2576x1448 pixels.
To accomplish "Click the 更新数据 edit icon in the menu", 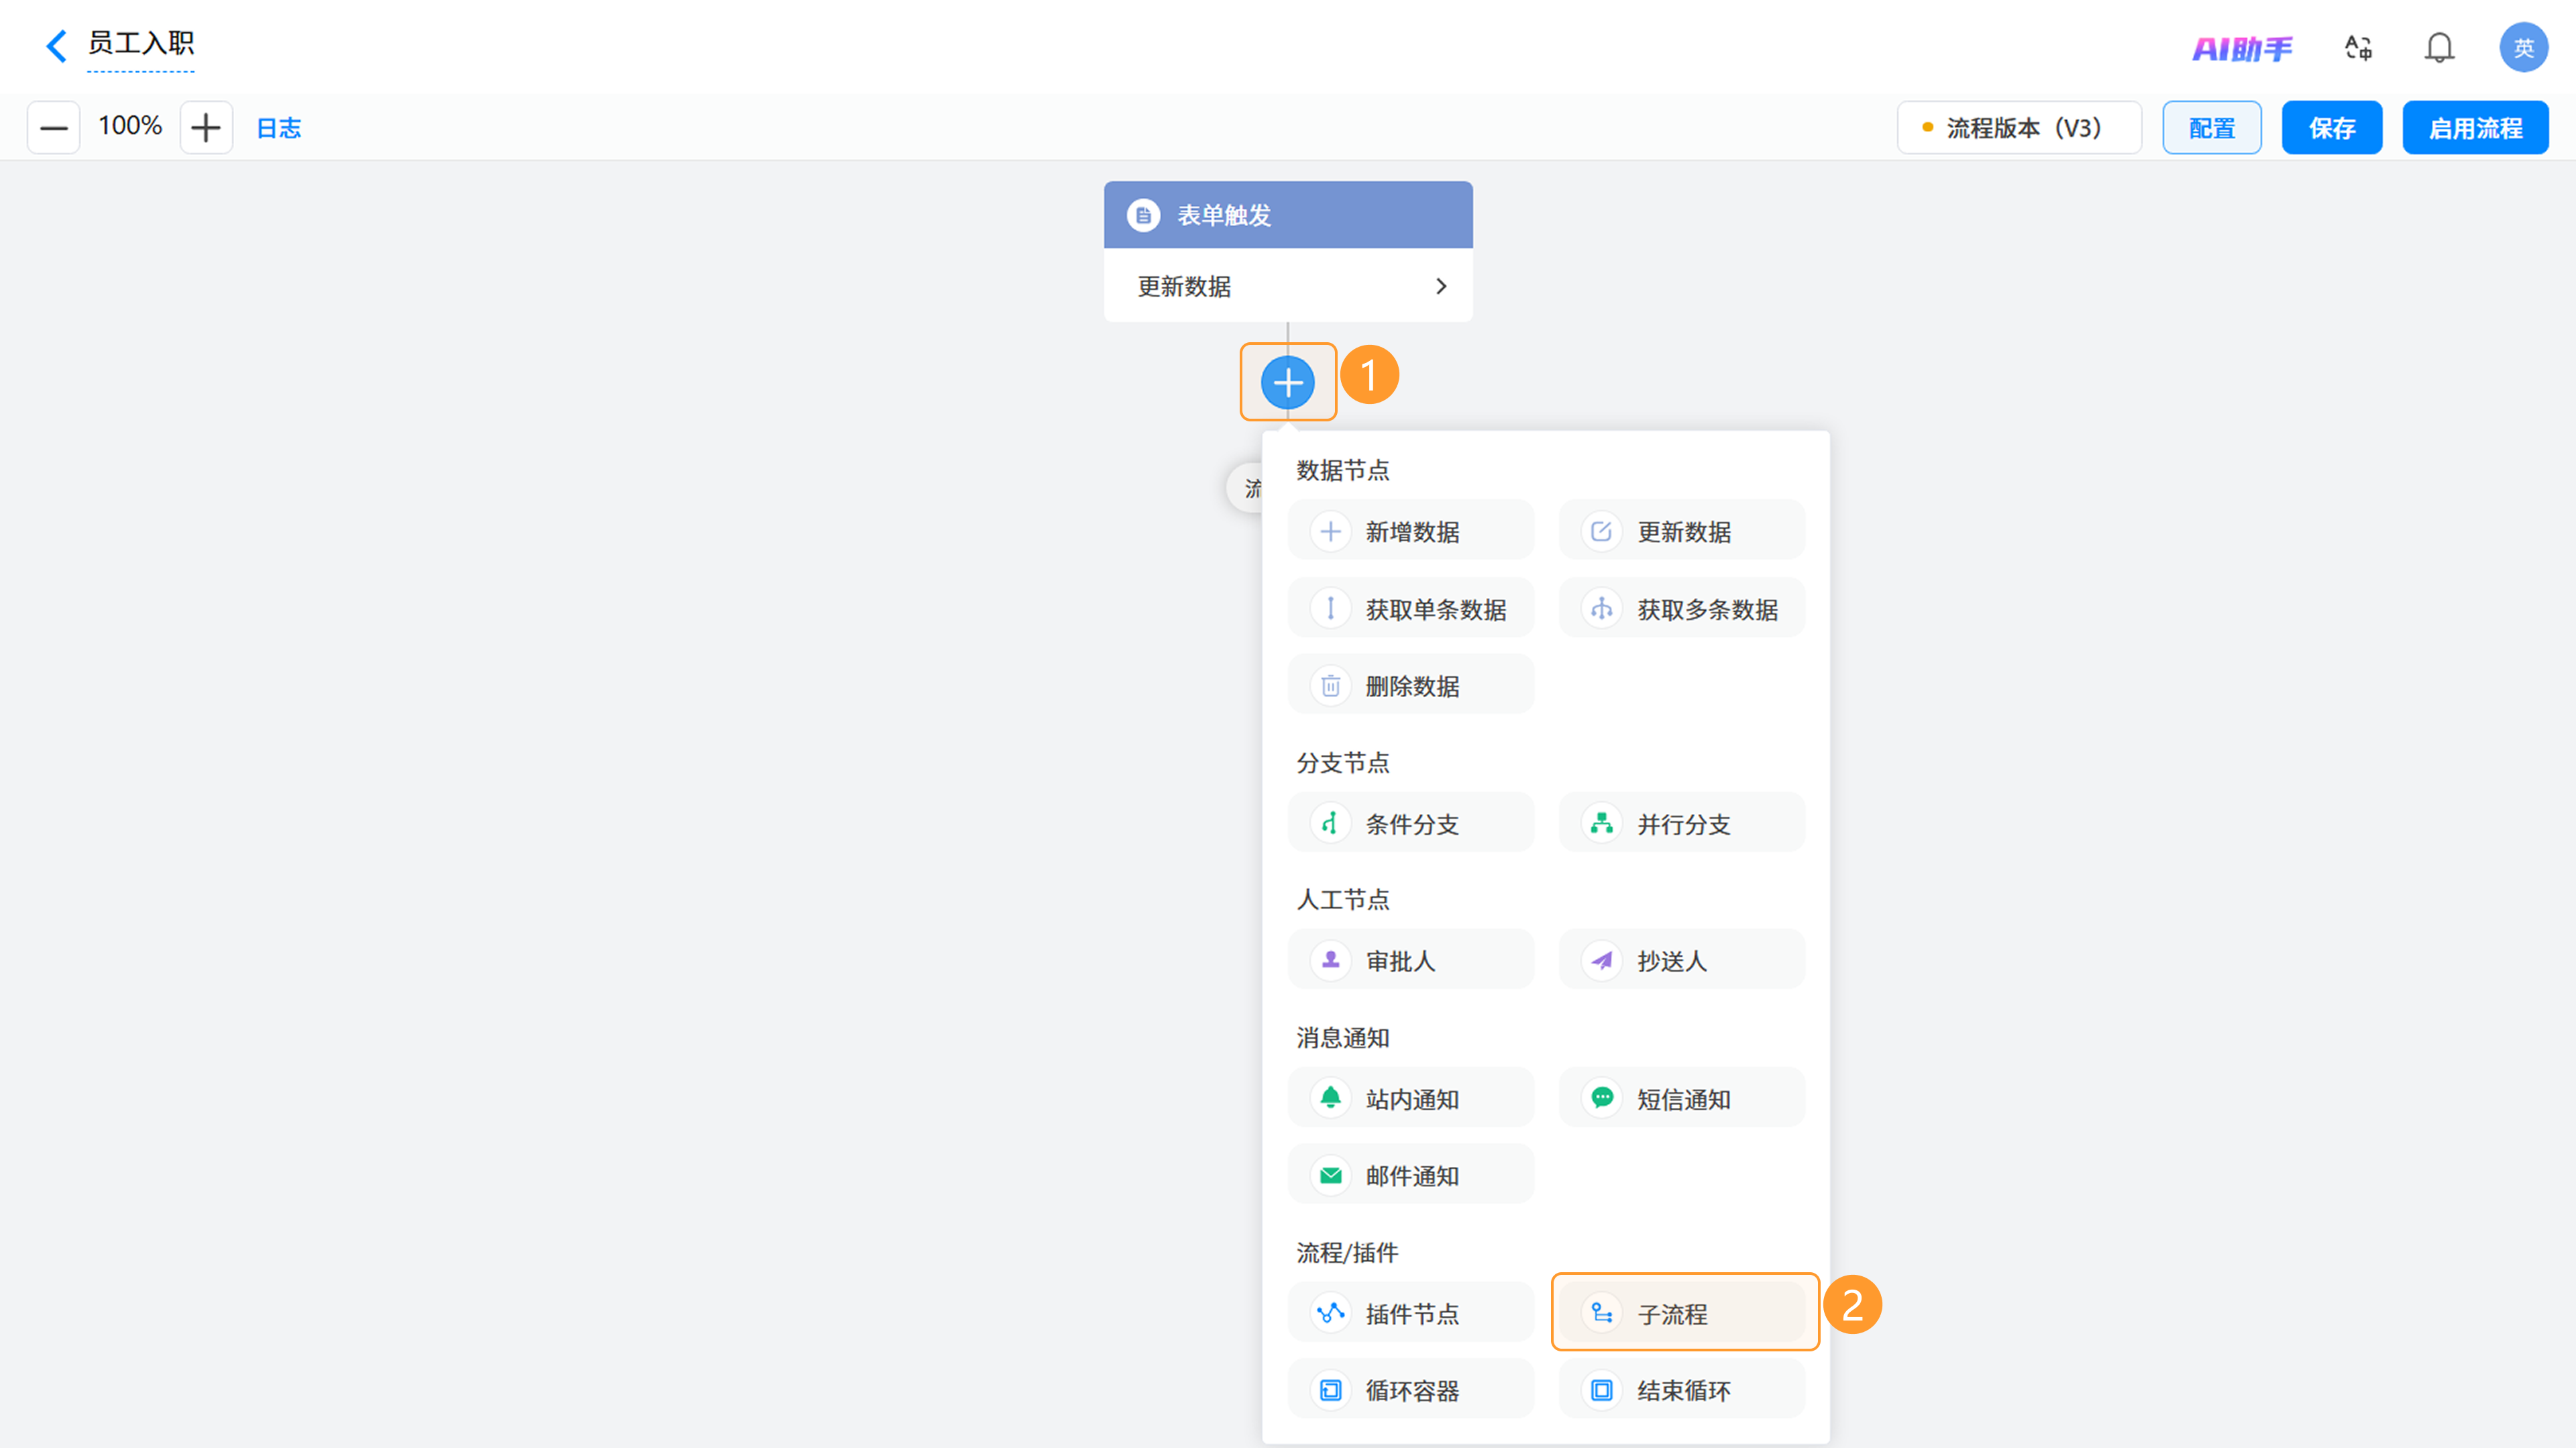I will point(1601,531).
